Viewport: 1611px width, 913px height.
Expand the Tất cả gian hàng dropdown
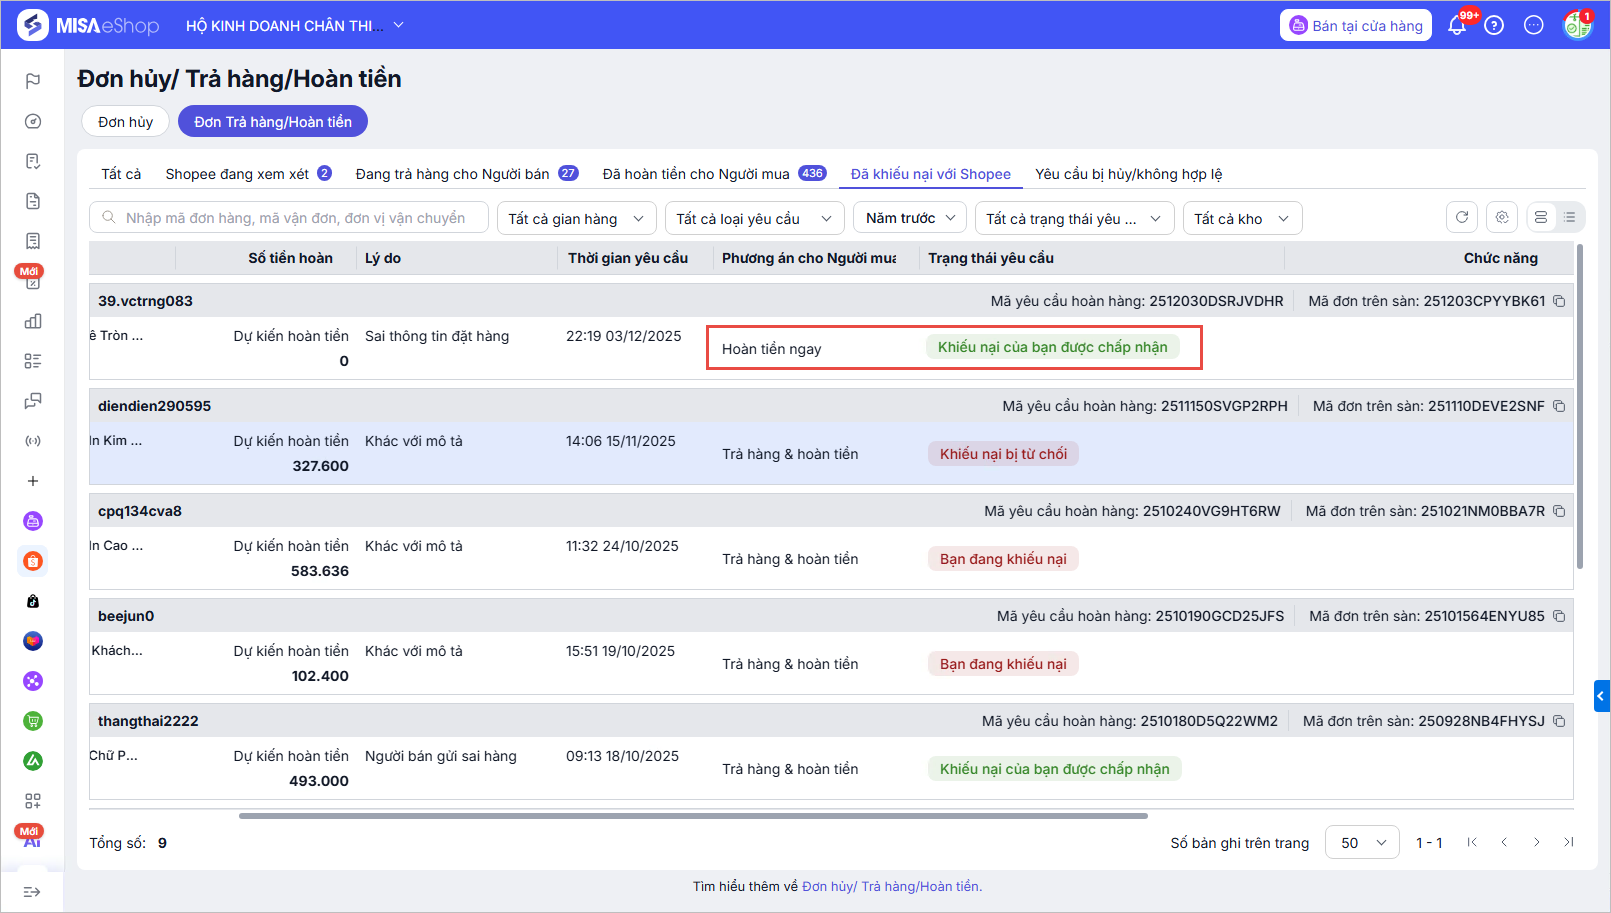tap(576, 219)
